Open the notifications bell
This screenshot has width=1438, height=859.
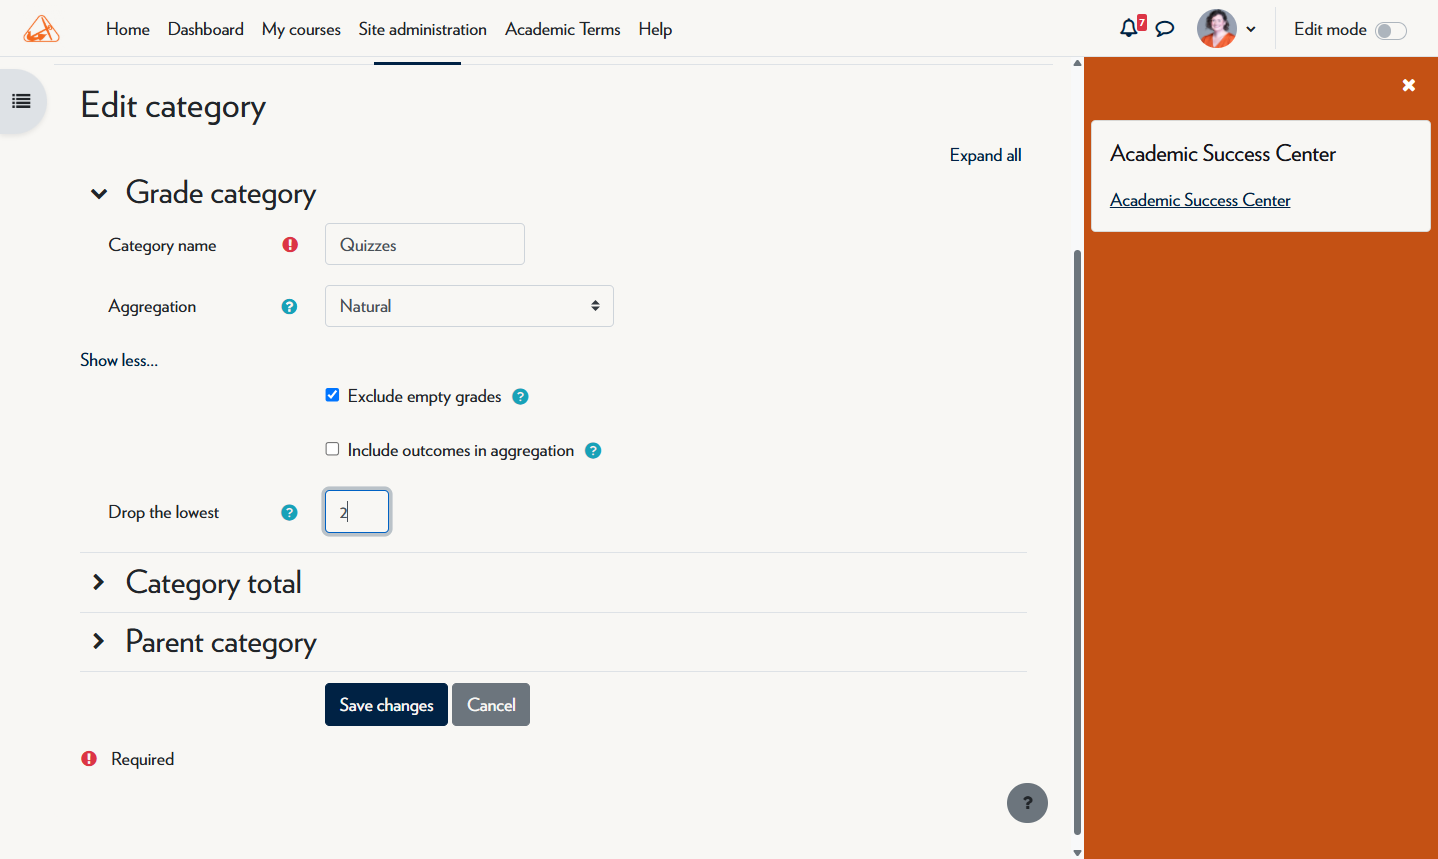coord(1129,28)
